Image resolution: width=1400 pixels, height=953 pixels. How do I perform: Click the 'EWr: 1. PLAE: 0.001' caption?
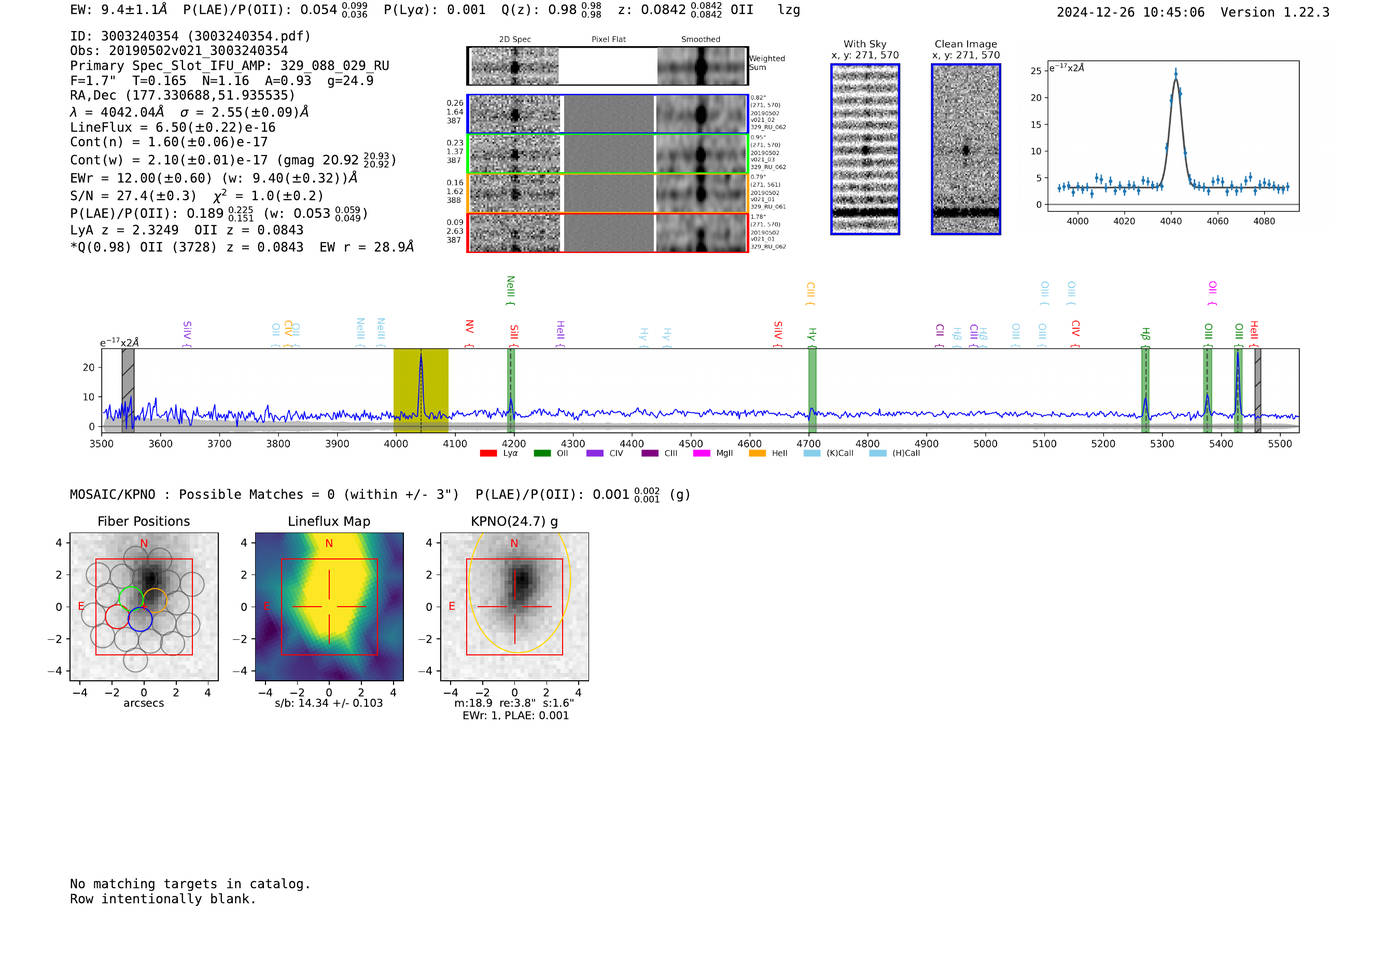tap(515, 716)
